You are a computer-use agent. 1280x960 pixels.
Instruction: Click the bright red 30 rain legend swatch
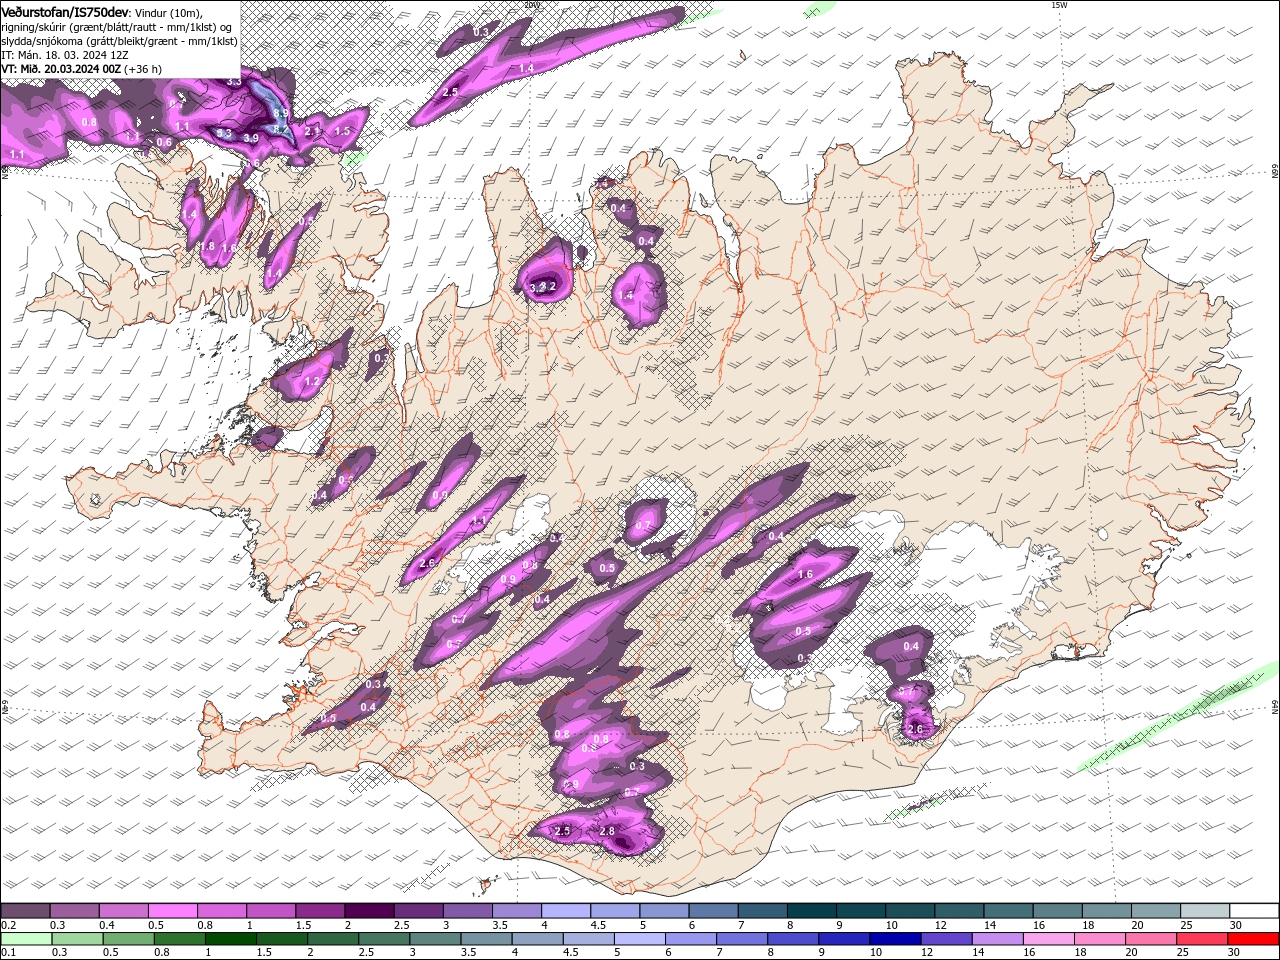[x=1253, y=939]
